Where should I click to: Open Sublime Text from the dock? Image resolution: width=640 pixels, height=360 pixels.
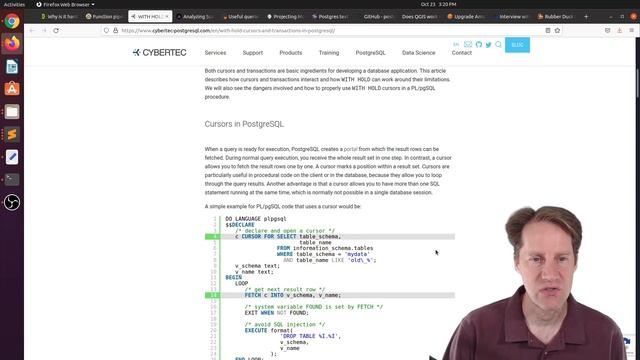click(12, 134)
